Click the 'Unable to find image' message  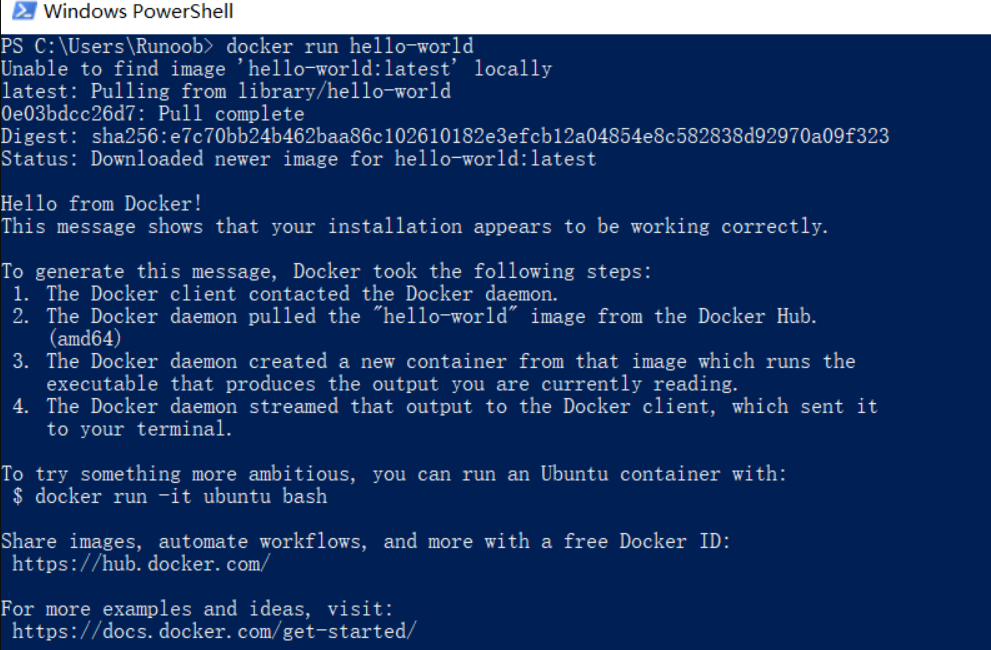click(276, 69)
